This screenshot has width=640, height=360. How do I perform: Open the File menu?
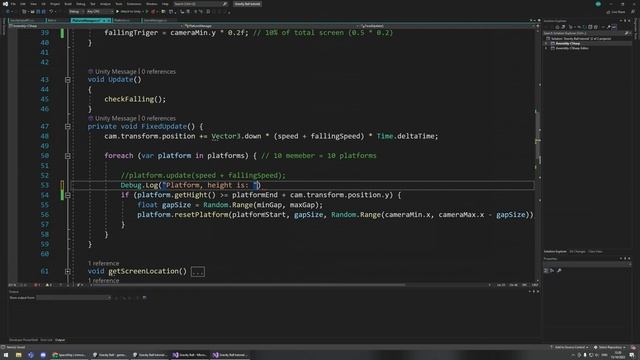13,4
